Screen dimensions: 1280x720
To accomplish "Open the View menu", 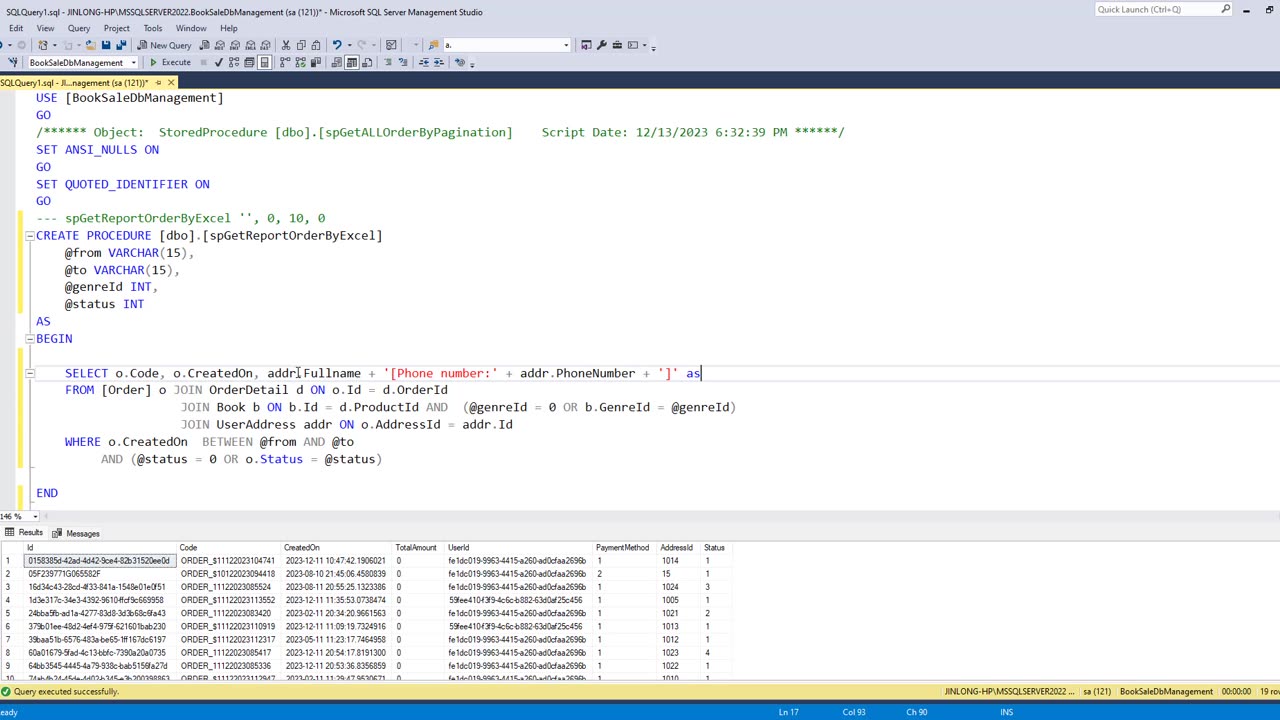I will (x=45, y=28).
